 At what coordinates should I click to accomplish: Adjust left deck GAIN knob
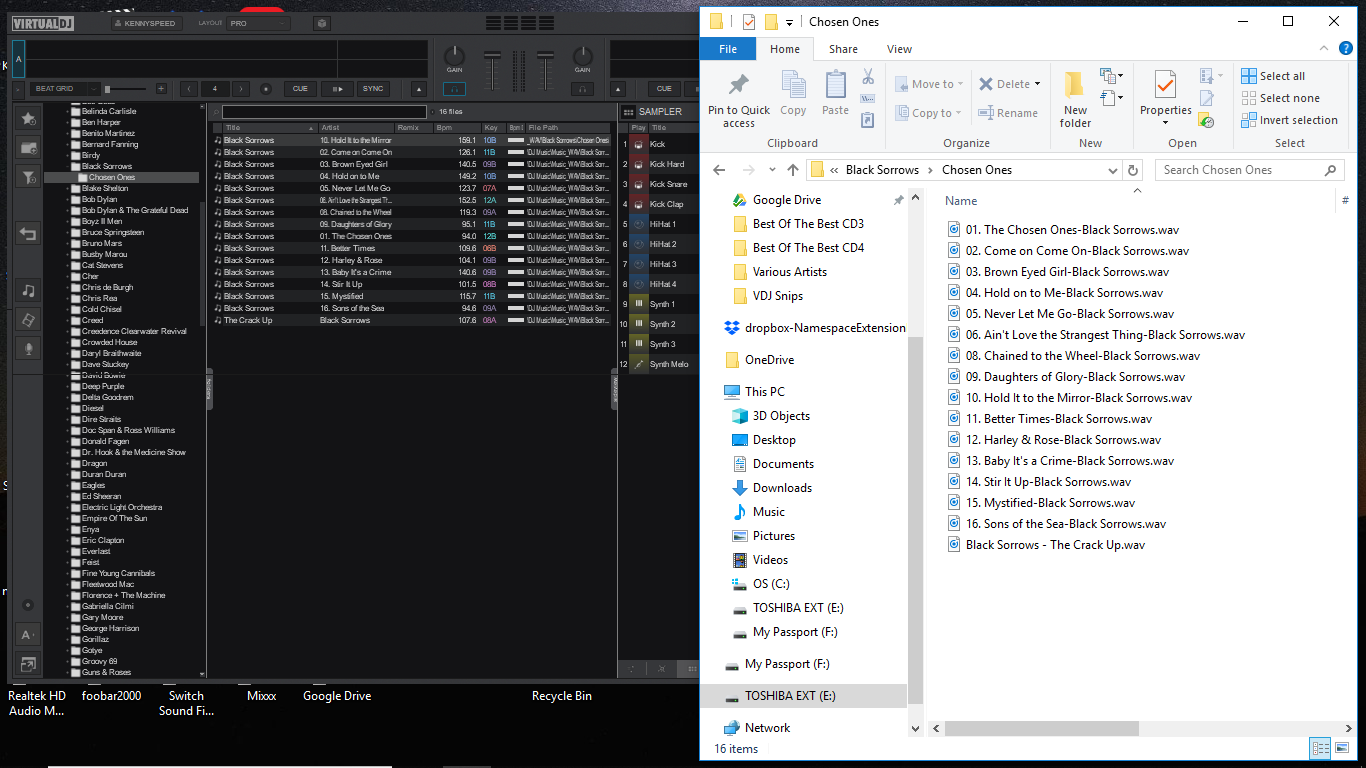click(455, 56)
